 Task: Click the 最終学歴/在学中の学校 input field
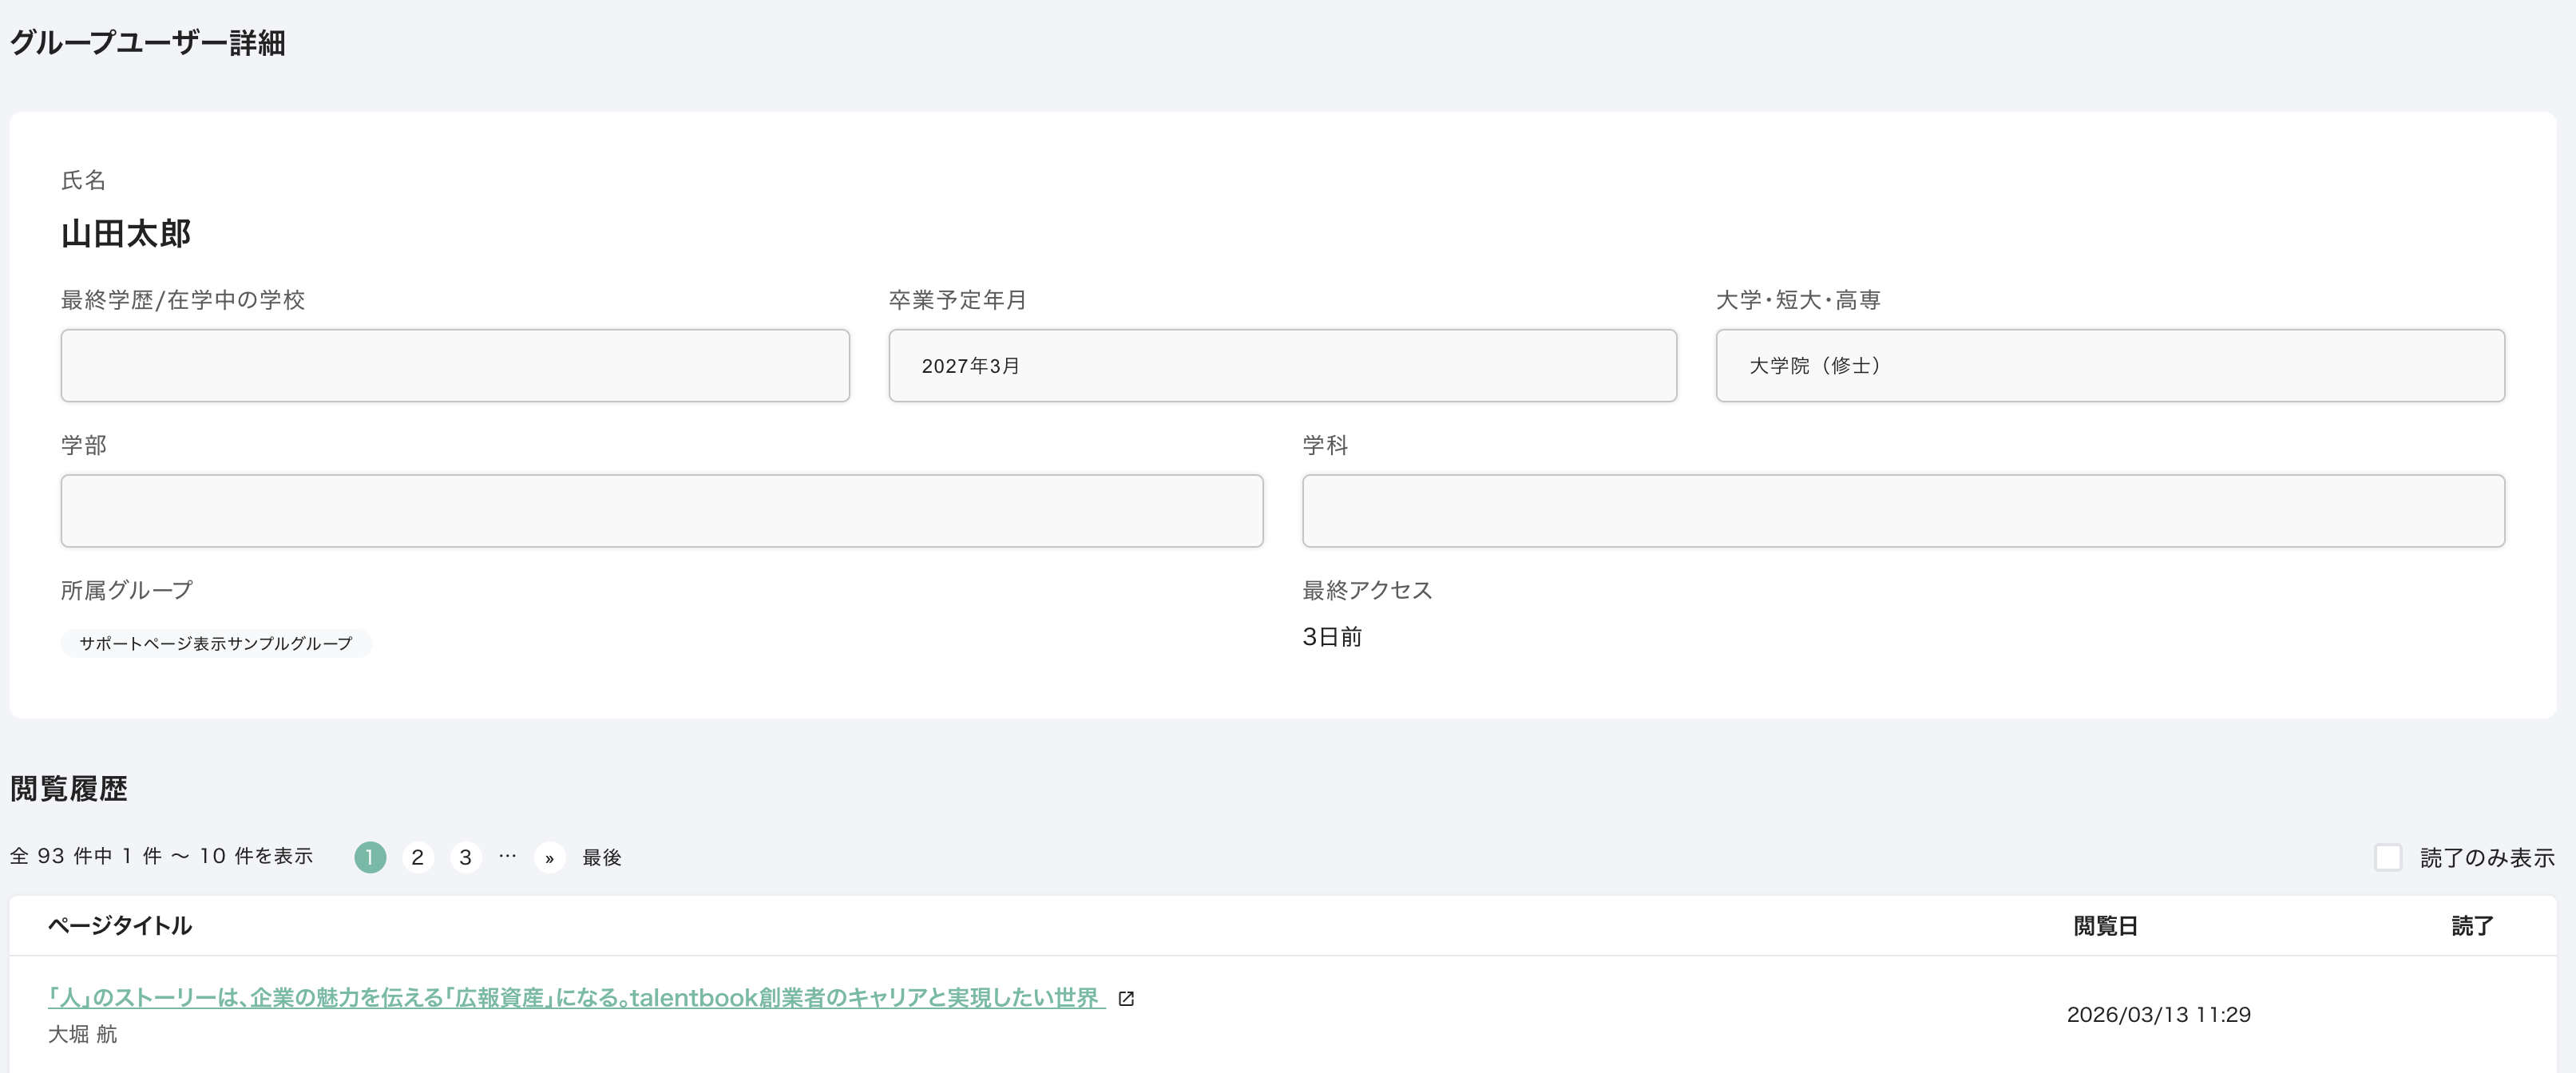pyautogui.click(x=455, y=365)
